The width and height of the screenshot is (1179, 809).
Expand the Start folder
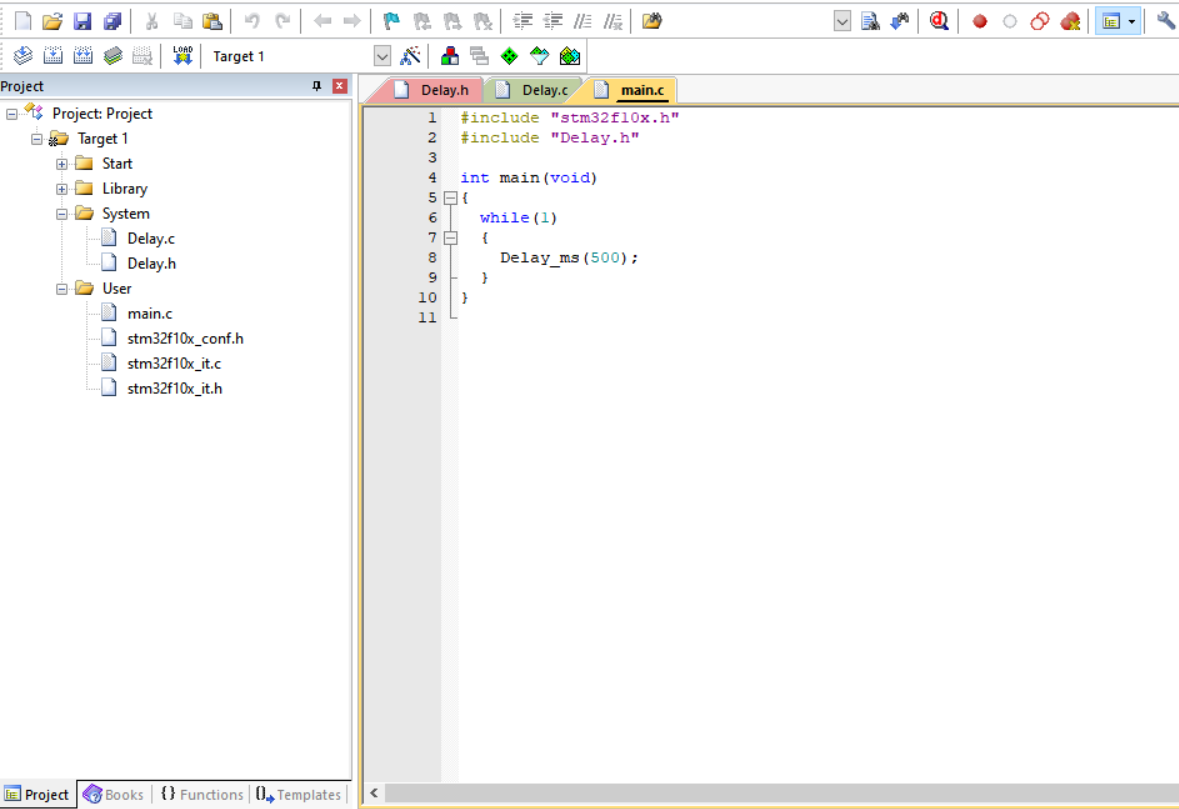62,164
